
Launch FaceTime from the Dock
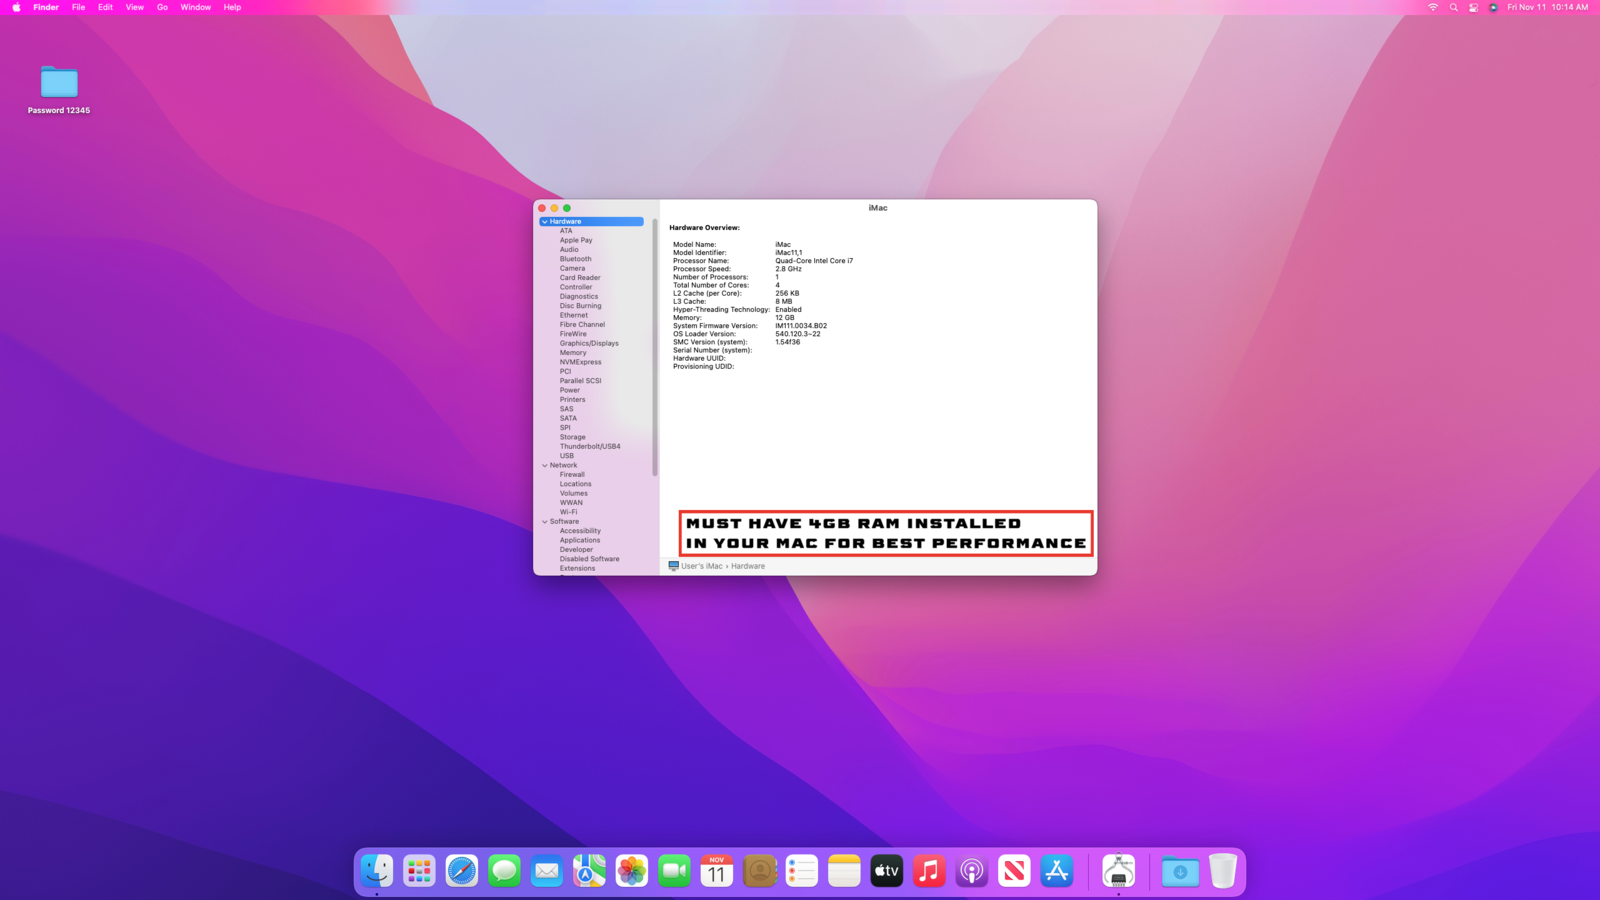(674, 871)
